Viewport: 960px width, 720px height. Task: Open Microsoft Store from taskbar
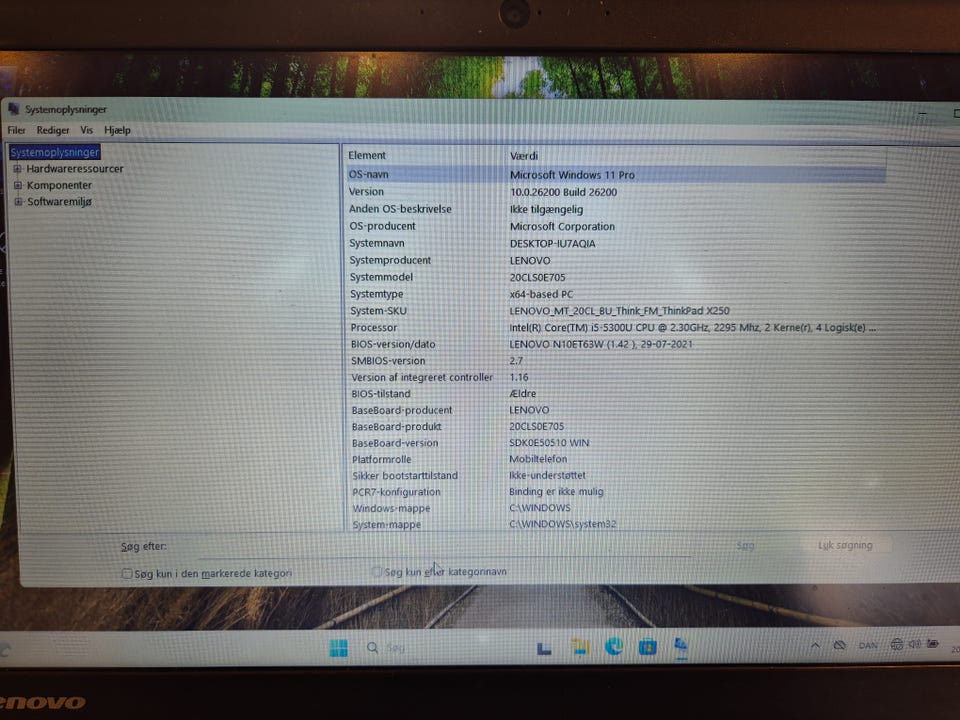coord(648,647)
